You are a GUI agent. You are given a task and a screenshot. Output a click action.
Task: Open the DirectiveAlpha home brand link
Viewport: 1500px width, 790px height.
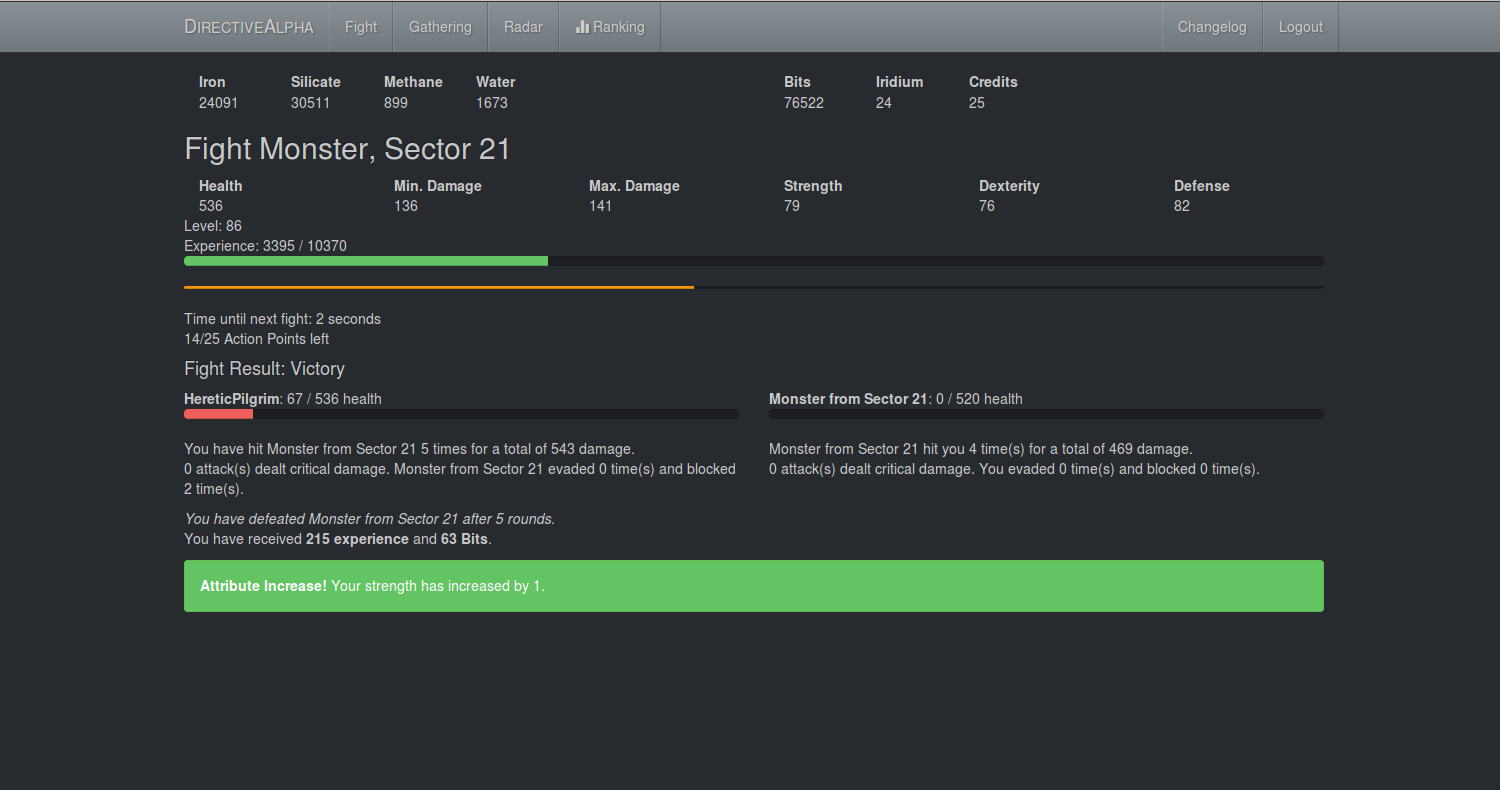click(249, 27)
